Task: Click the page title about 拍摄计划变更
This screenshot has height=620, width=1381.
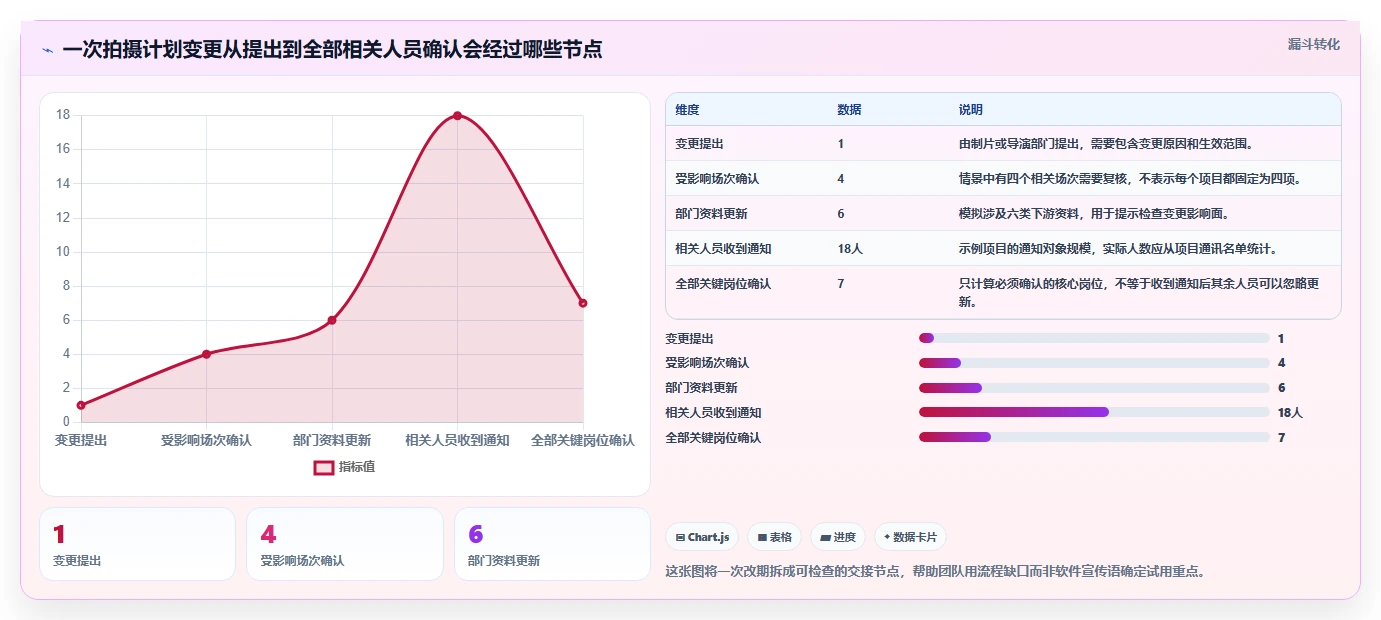Action: tap(332, 49)
